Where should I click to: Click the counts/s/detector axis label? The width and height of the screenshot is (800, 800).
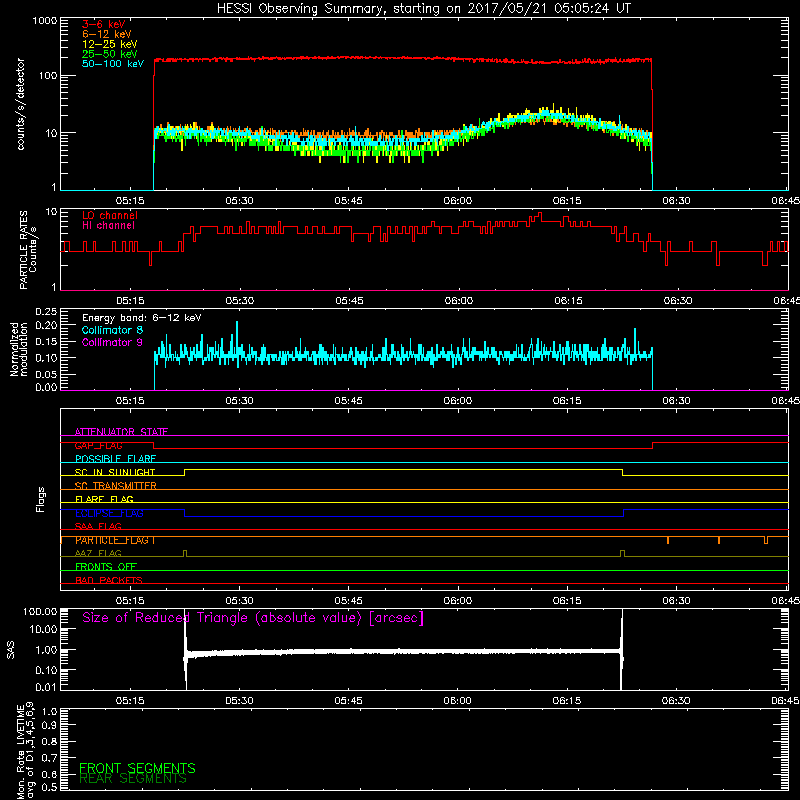(21, 104)
